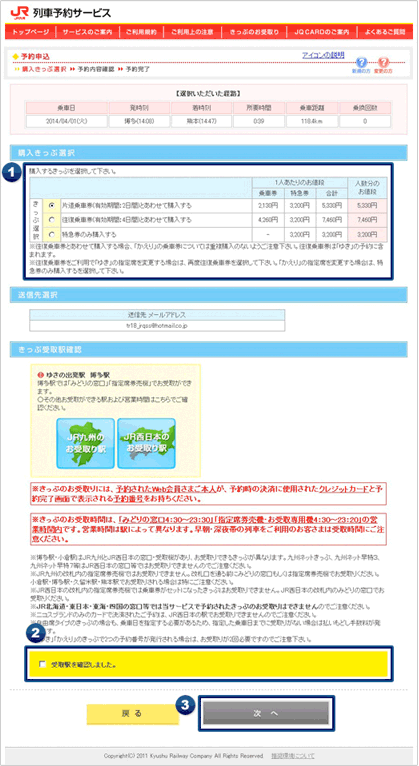Open the きっぷのお受取り menu item
The height and width of the screenshot is (766, 419).
tap(254, 32)
